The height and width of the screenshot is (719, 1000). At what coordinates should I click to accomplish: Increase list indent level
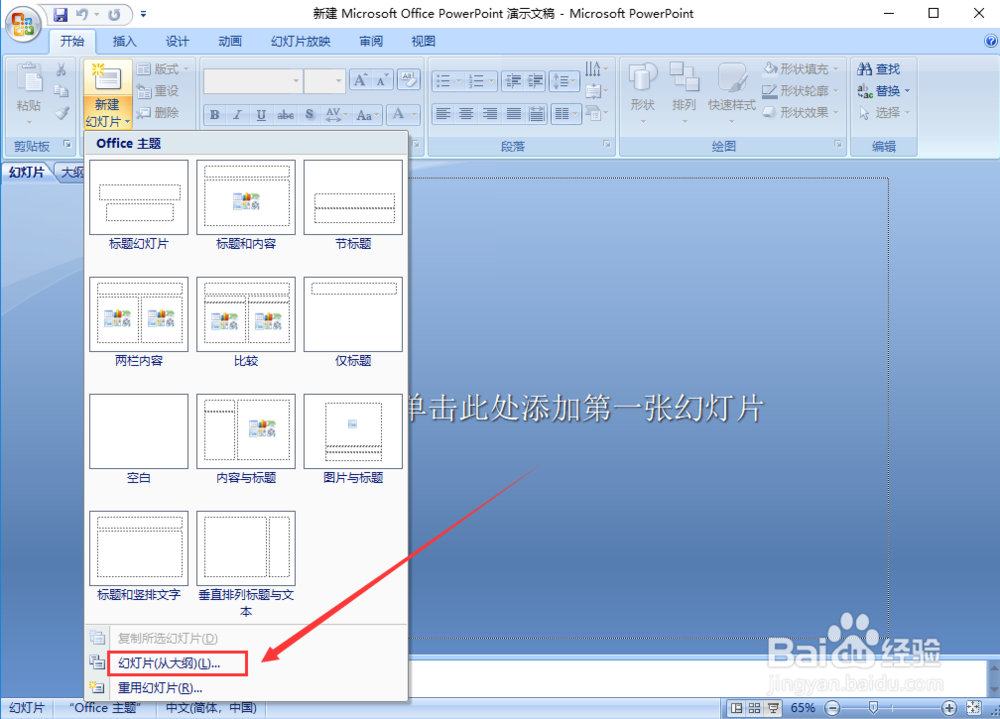coord(534,80)
